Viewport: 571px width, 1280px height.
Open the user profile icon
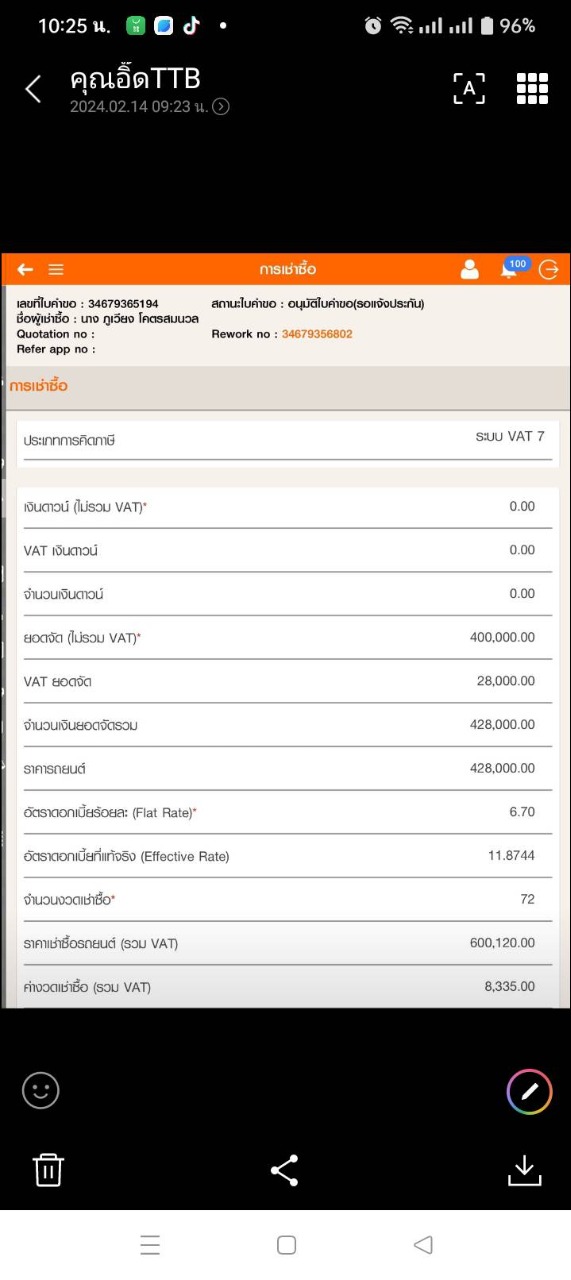(469, 269)
